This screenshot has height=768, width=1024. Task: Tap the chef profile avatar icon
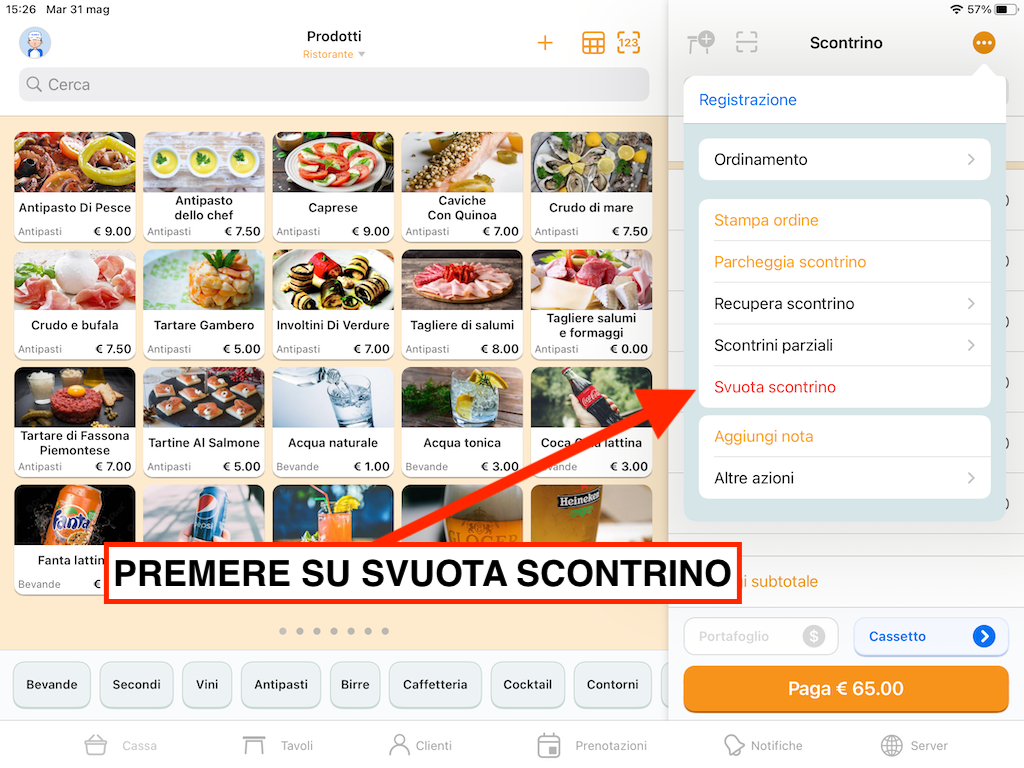point(35,43)
